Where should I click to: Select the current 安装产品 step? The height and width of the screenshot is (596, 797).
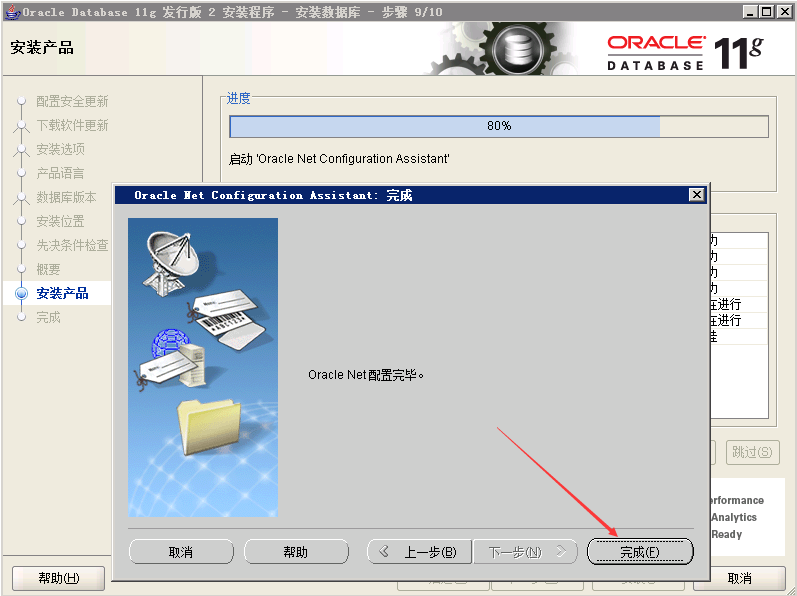pos(62,293)
